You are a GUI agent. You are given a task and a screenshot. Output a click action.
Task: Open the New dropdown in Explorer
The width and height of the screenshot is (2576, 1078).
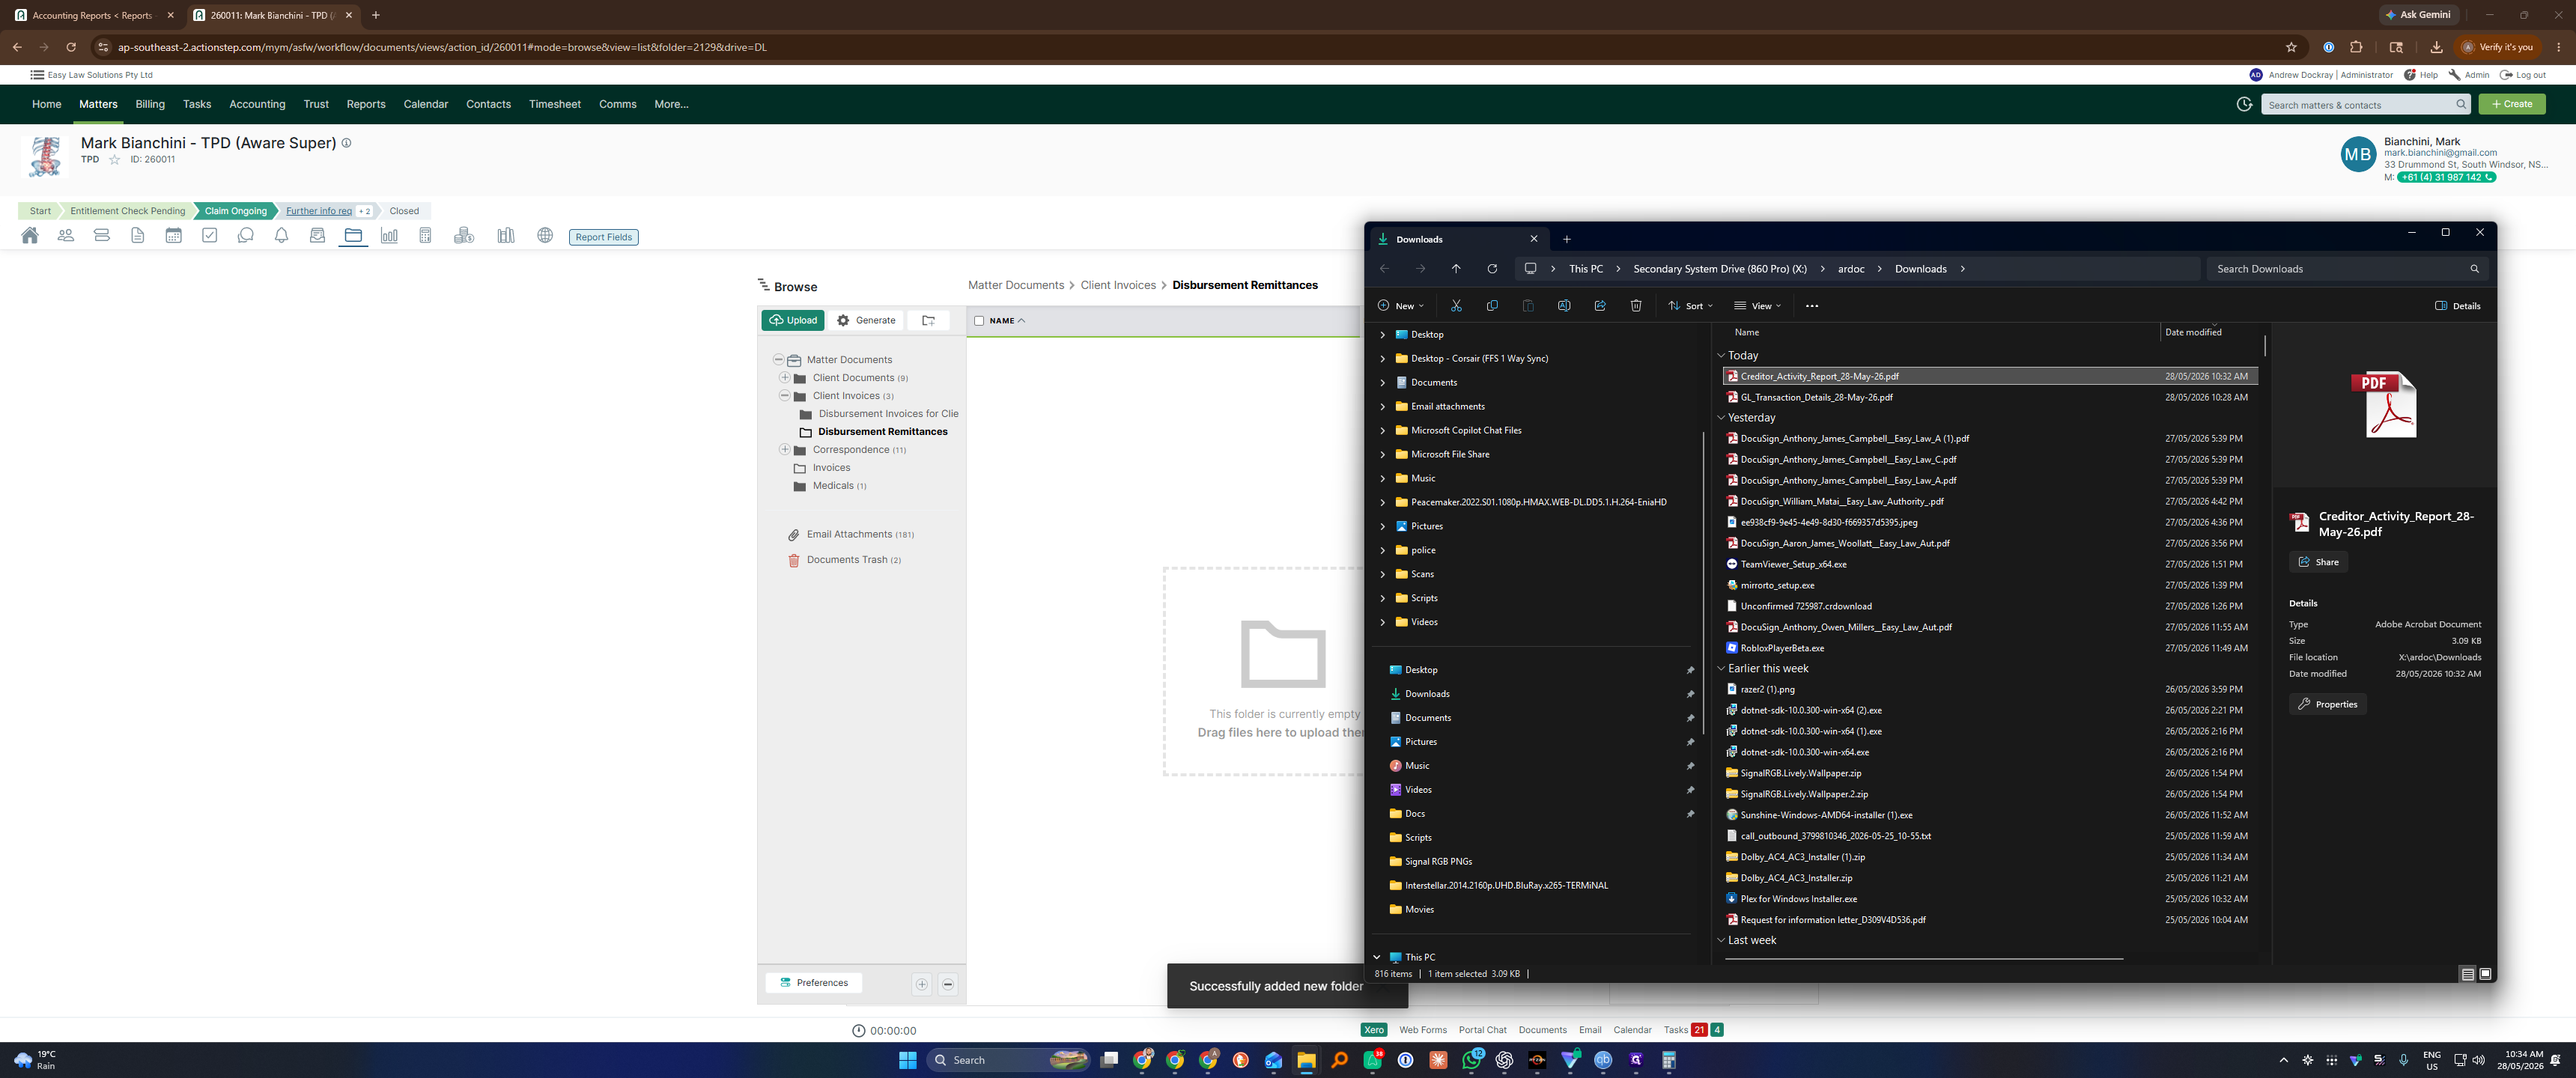click(1400, 306)
